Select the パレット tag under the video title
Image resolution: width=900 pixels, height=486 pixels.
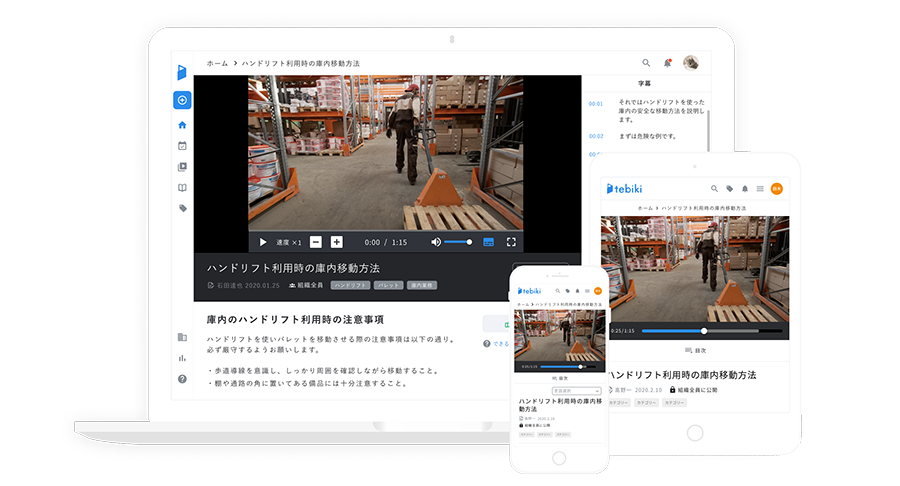click(388, 285)
